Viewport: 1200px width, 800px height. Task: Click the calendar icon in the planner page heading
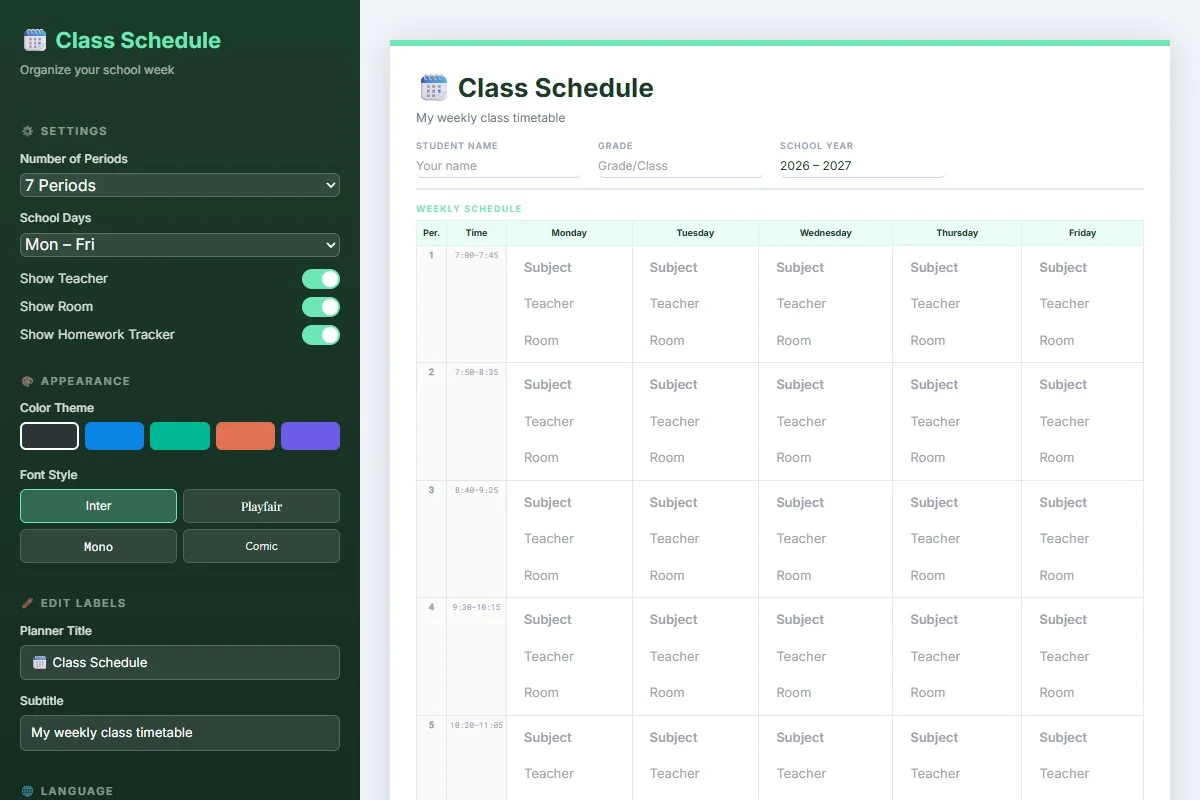click(x=433, y=88)
